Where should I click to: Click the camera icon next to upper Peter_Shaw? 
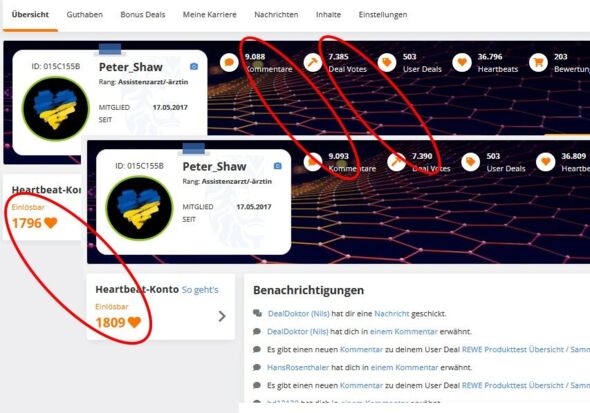[x=194, y=67]
